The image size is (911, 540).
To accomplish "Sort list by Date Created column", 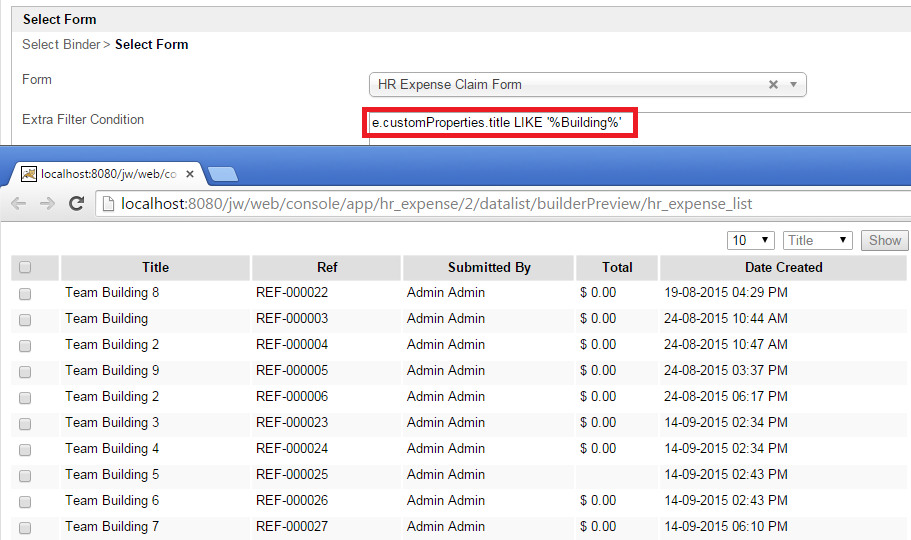I will point(783,267).
